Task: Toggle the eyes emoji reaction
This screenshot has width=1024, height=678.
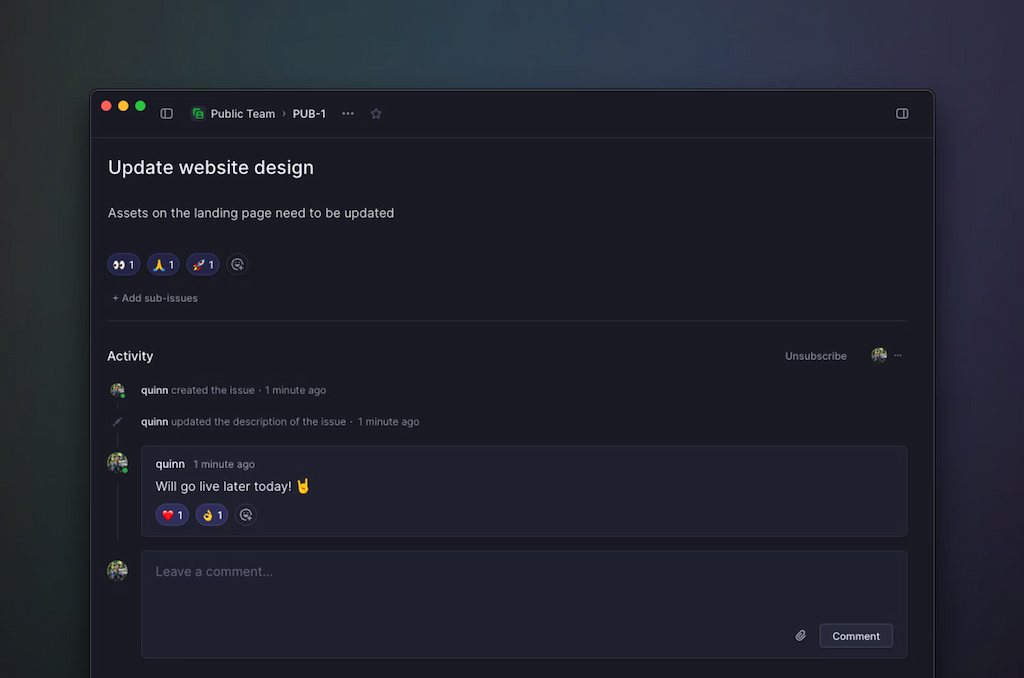Action: point(124,265)
